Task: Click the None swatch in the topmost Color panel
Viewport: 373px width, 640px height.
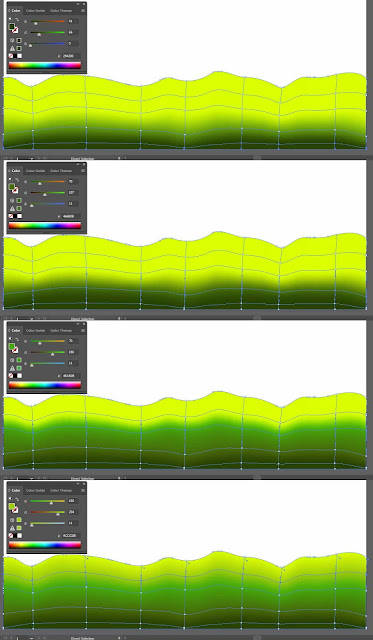Action: click(x=11, y=56)
